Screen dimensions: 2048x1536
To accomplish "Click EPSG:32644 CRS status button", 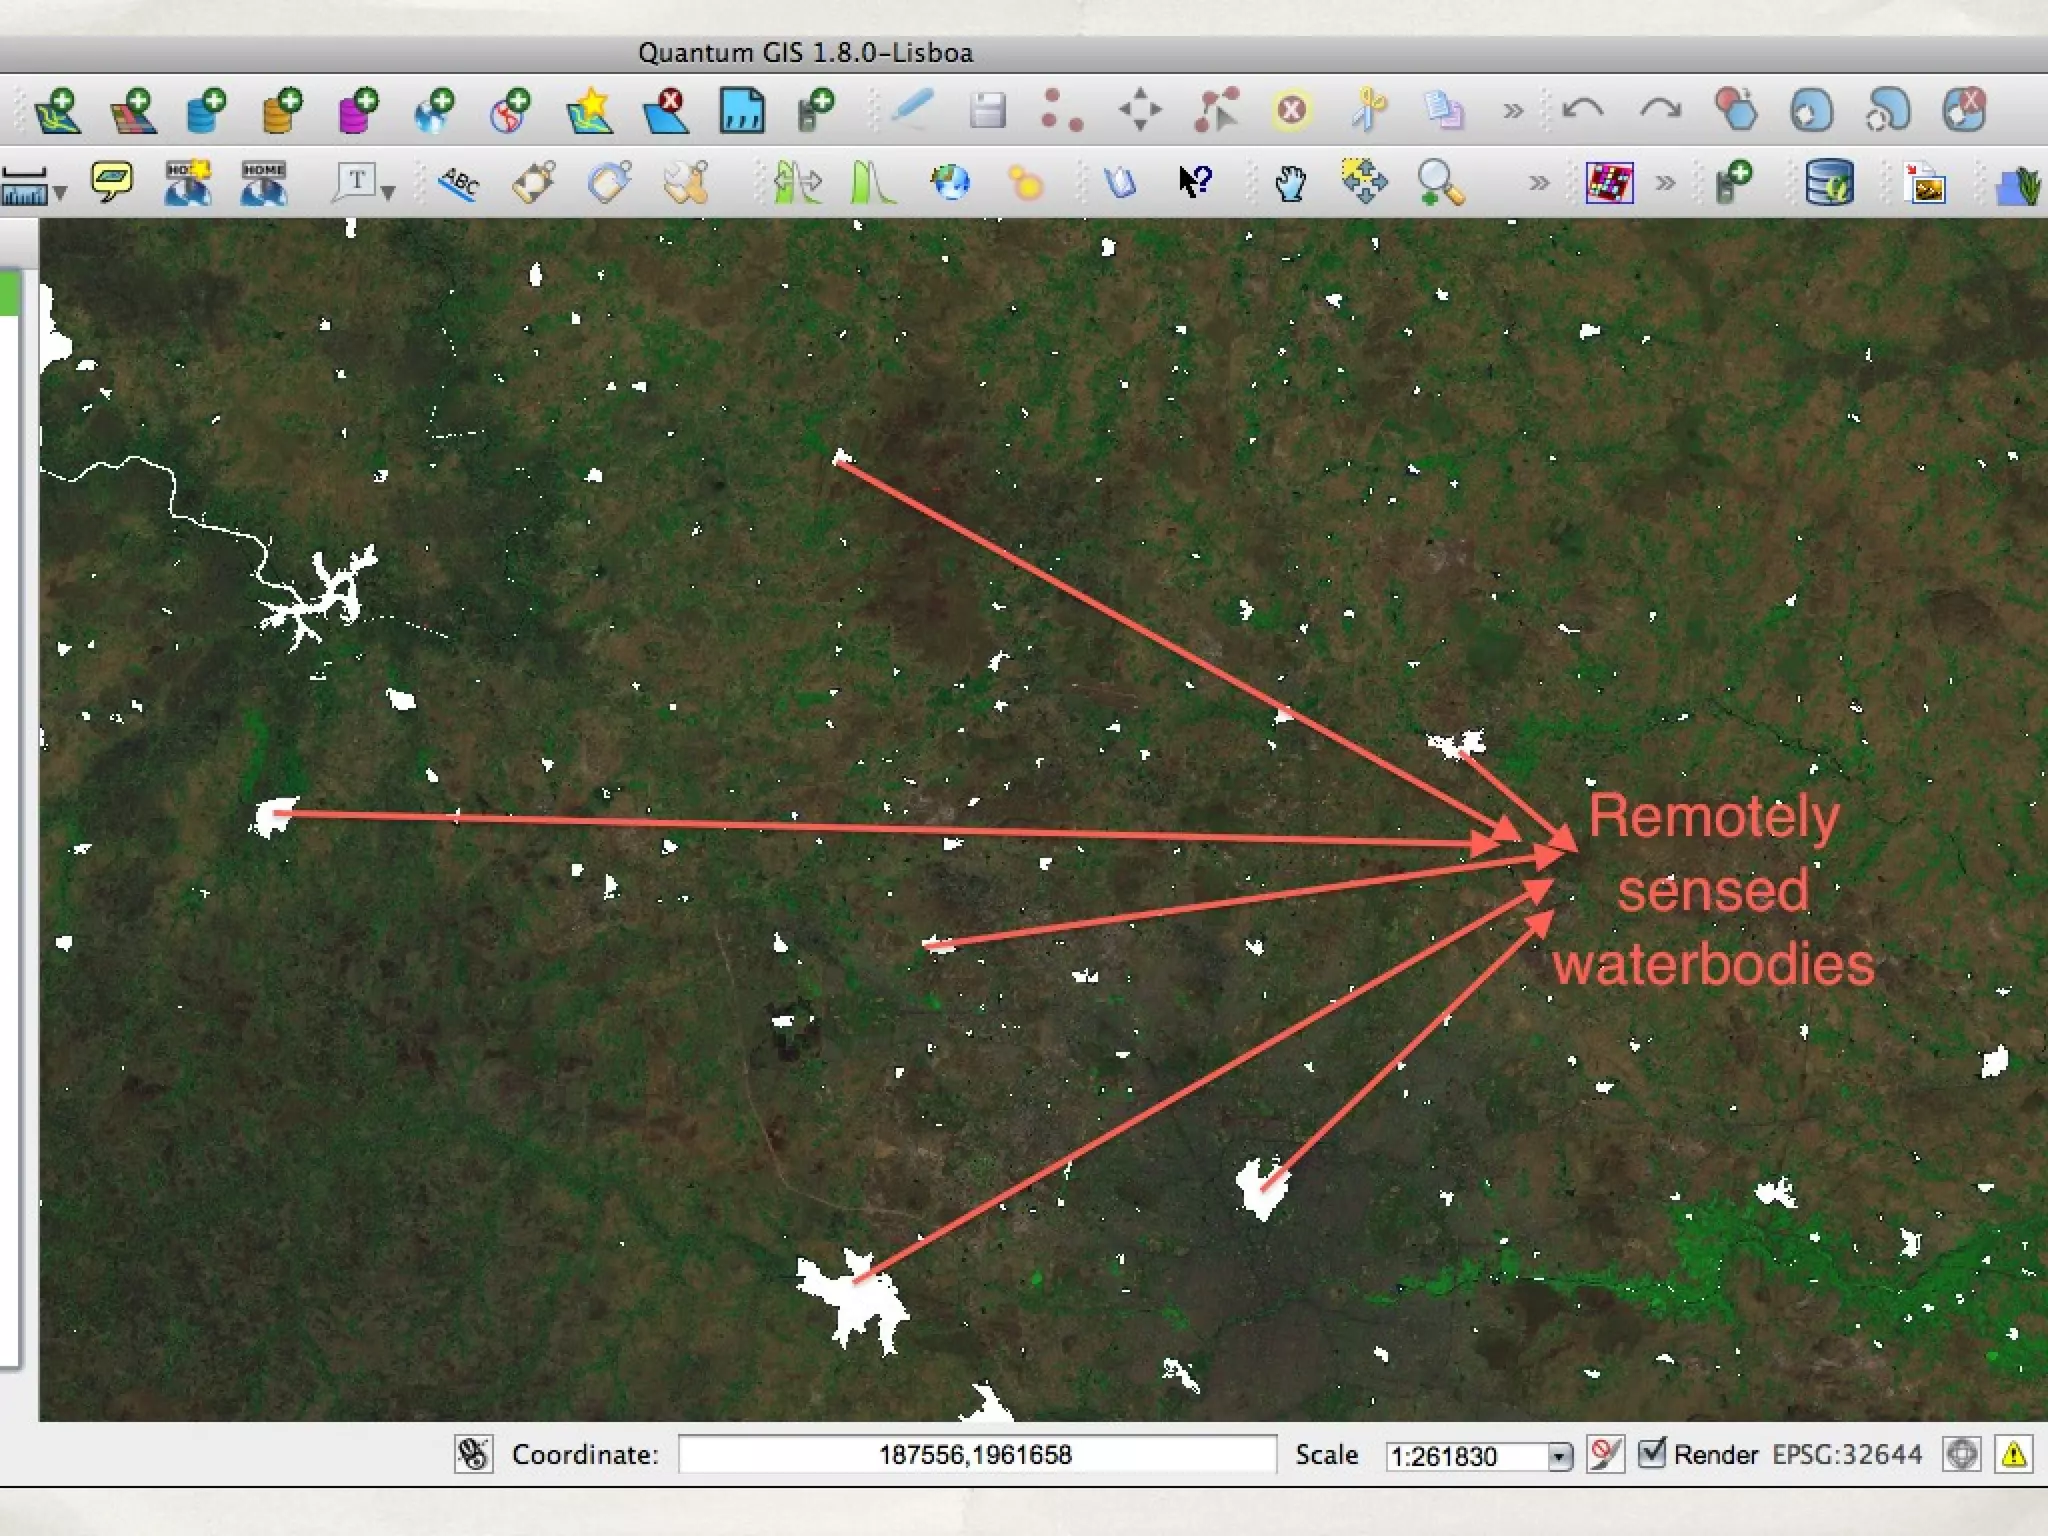I will coord(1847,1454).
